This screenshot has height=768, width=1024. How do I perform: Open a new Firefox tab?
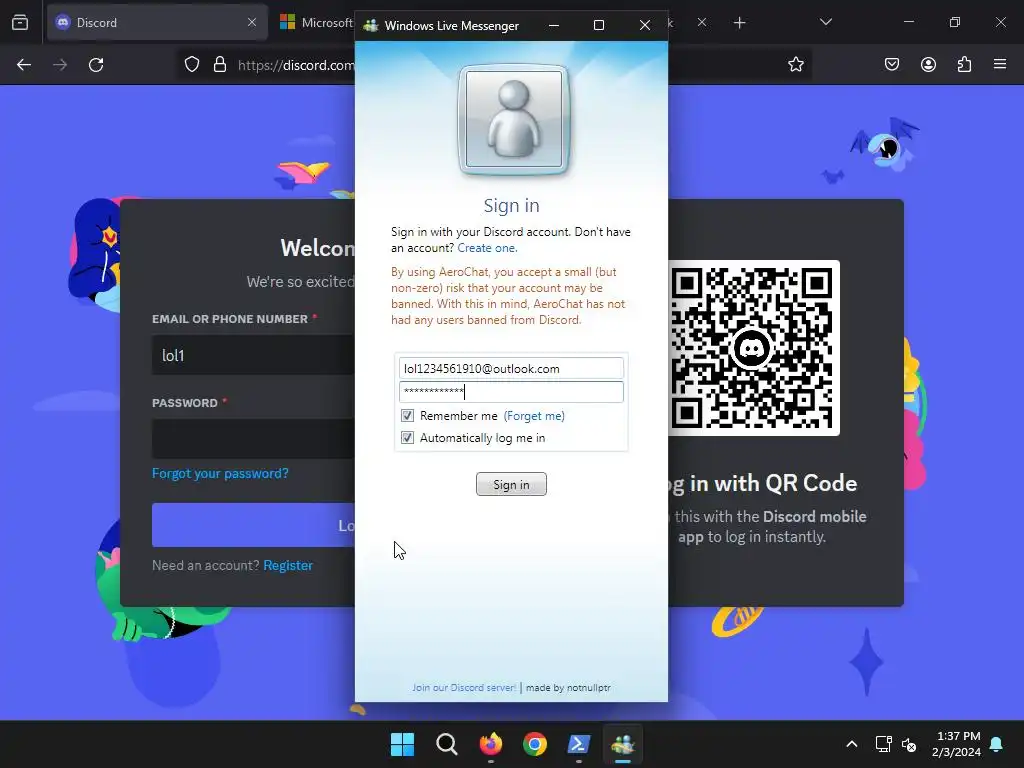[x=739, y=23]
